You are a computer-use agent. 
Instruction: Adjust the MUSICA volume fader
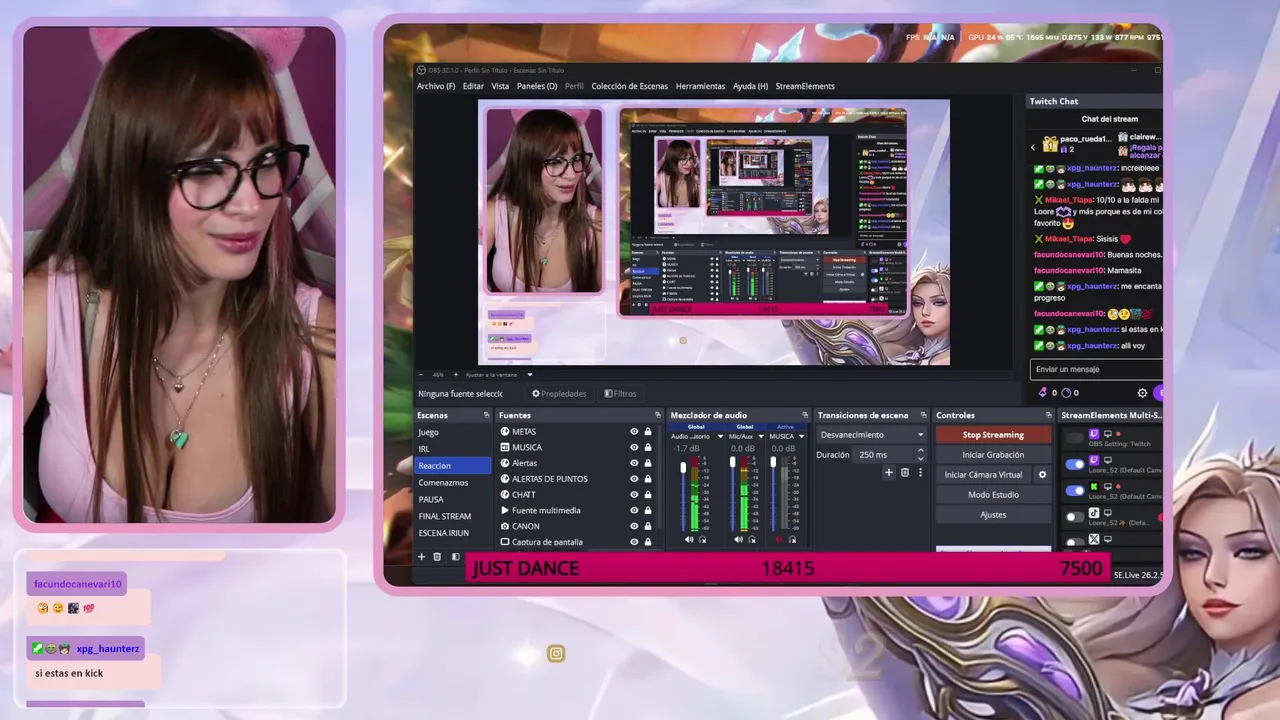(773, 462)
